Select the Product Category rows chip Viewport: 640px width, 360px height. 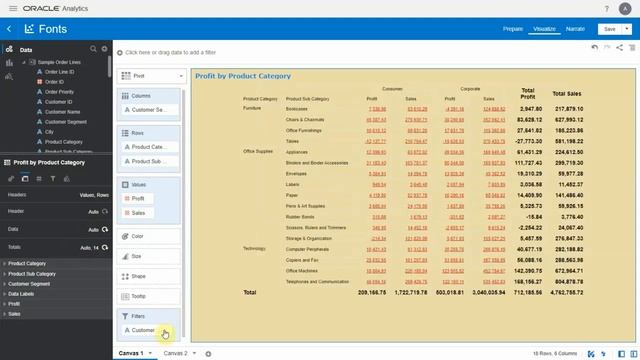(x=149, y=147)
